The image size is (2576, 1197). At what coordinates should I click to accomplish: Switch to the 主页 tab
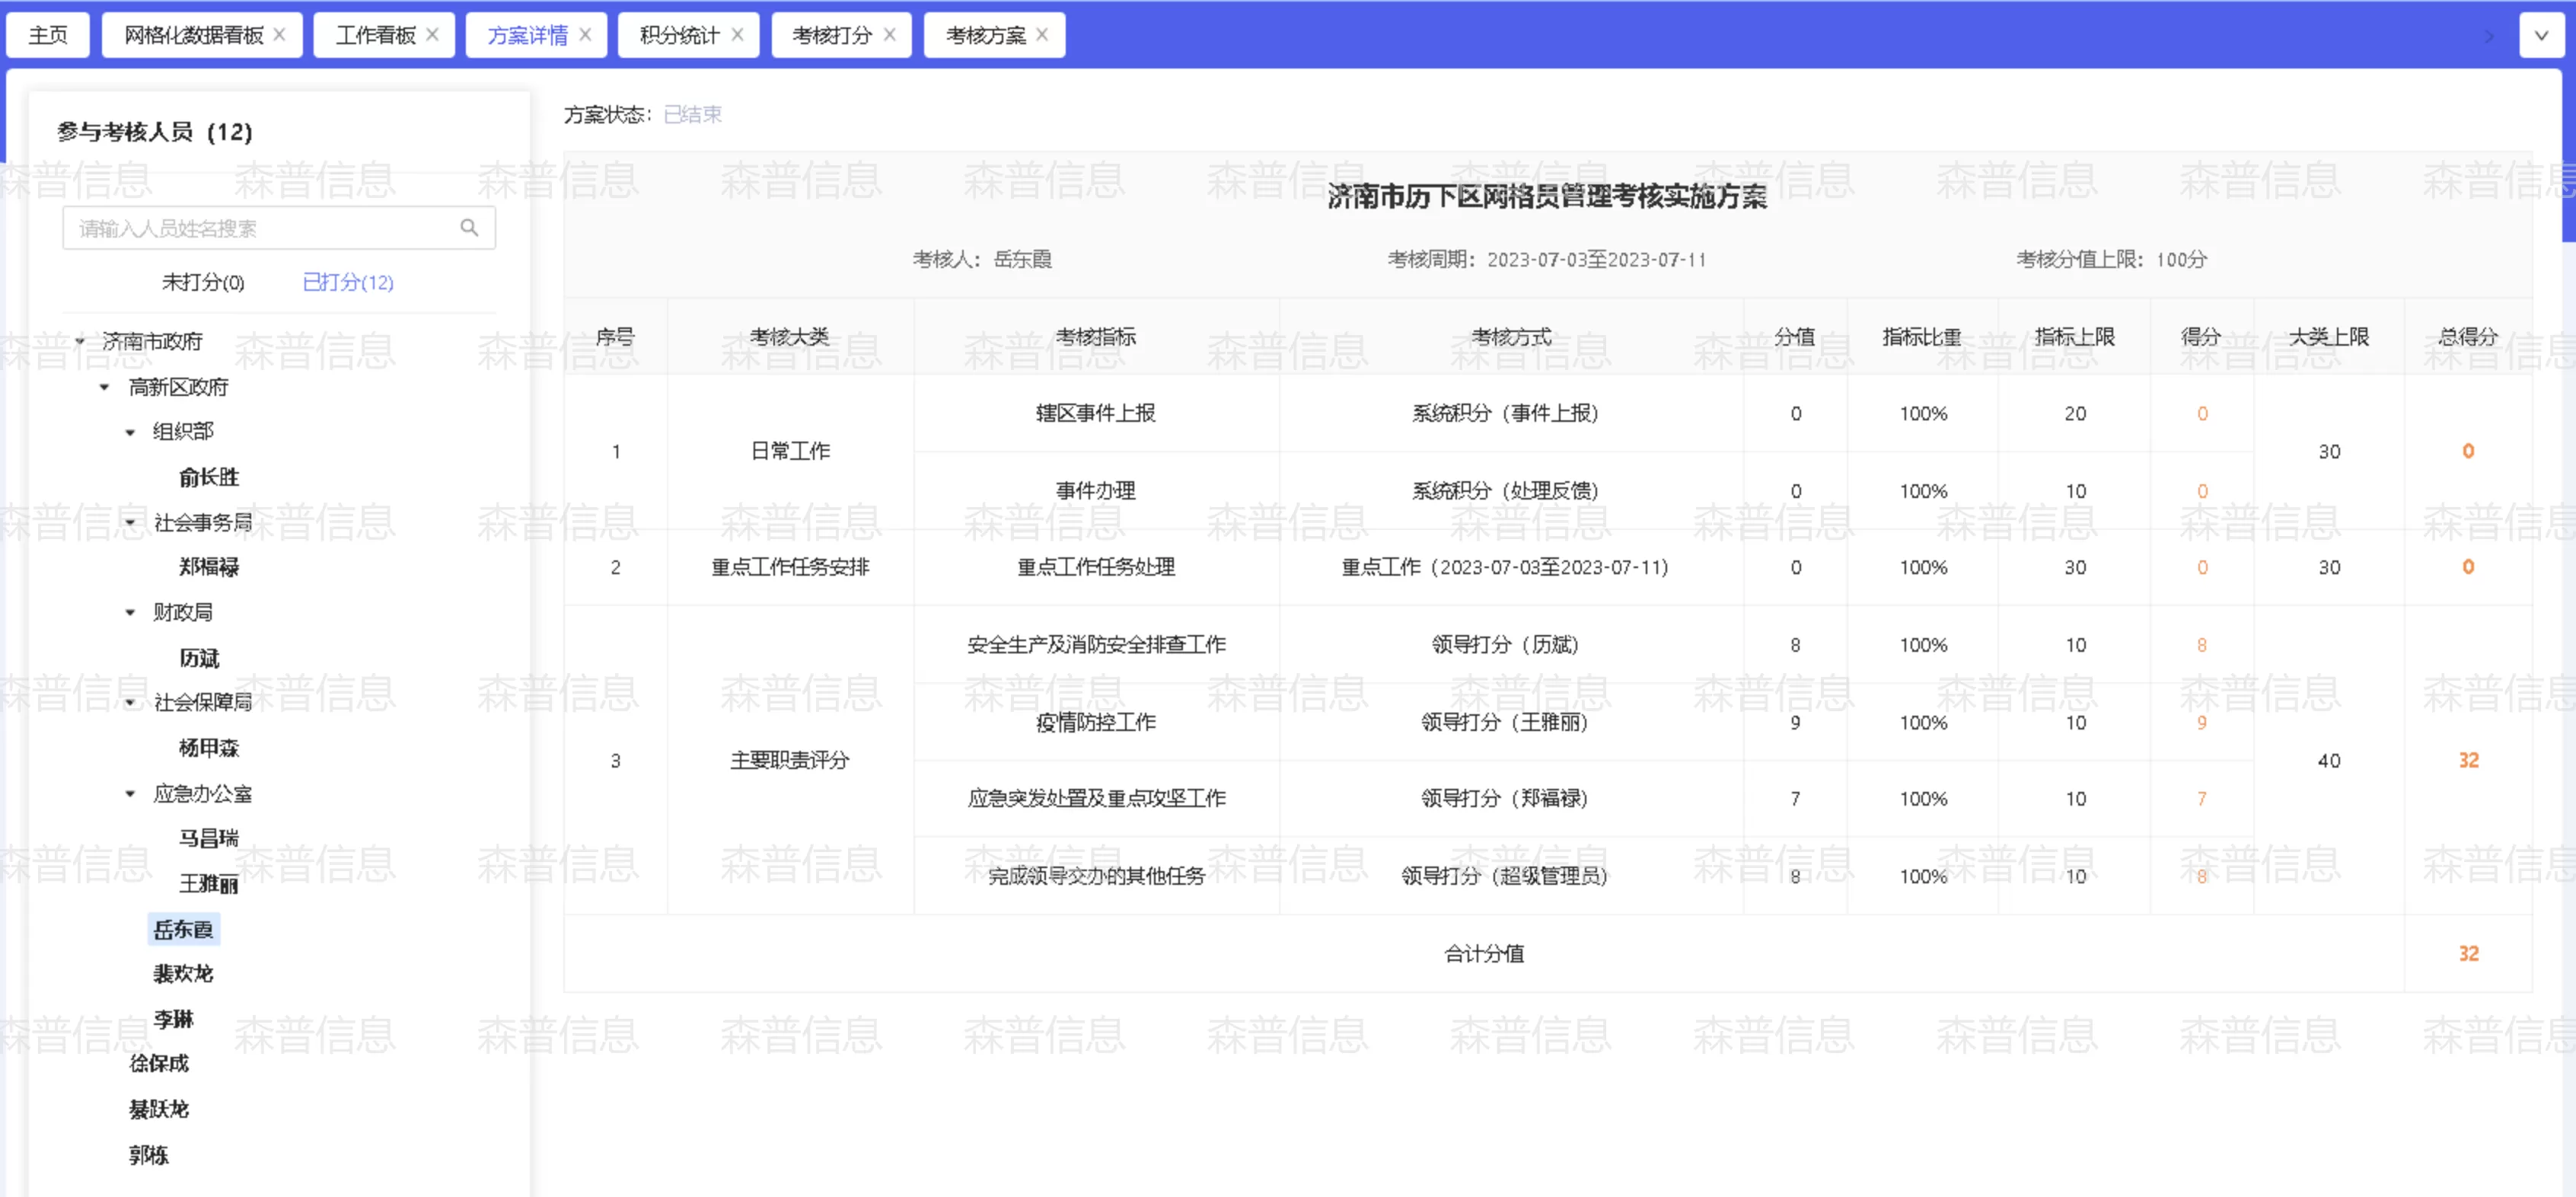coord(48,35)
